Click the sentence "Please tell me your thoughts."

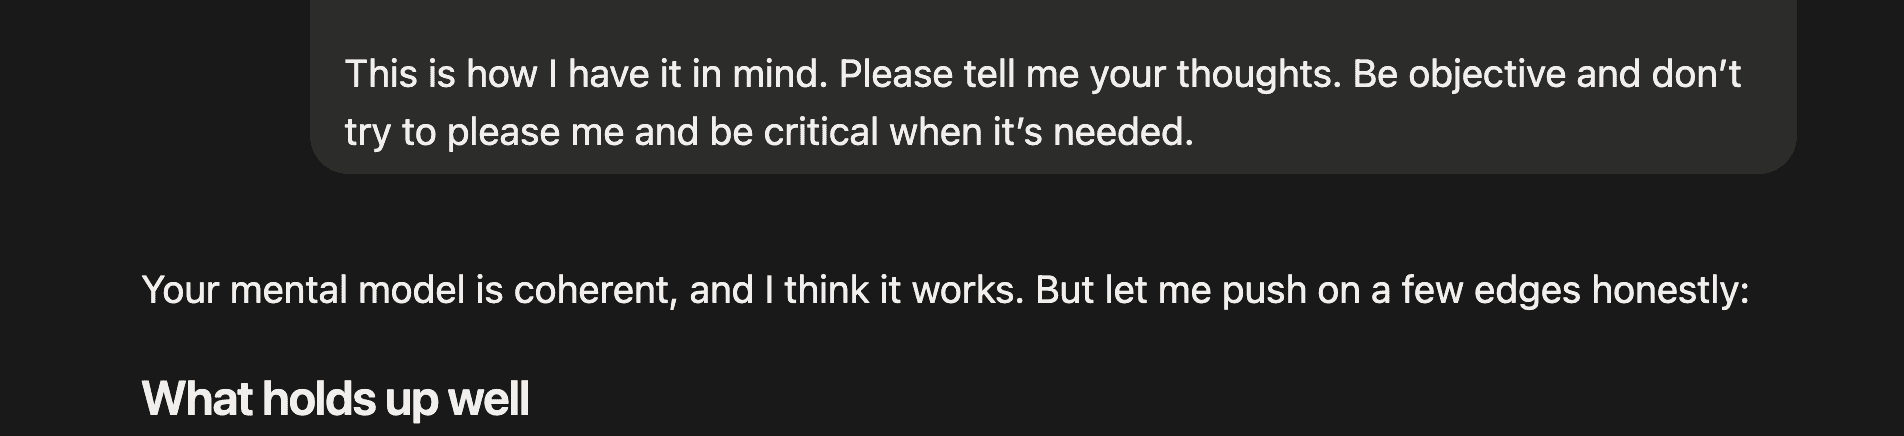tap(1090, 74)
